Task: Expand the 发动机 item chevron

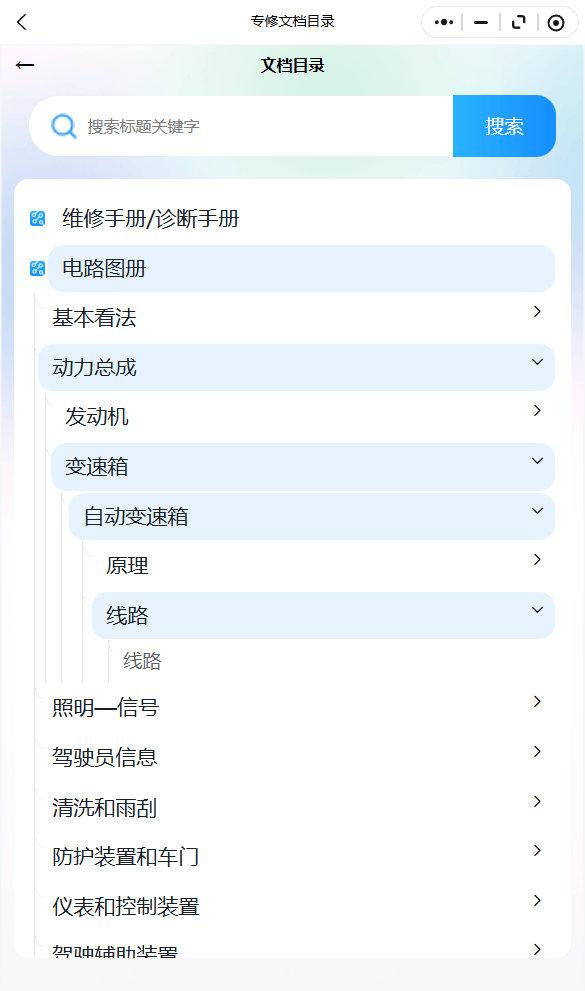Action: pyautogui.click(x=537, y=410)
